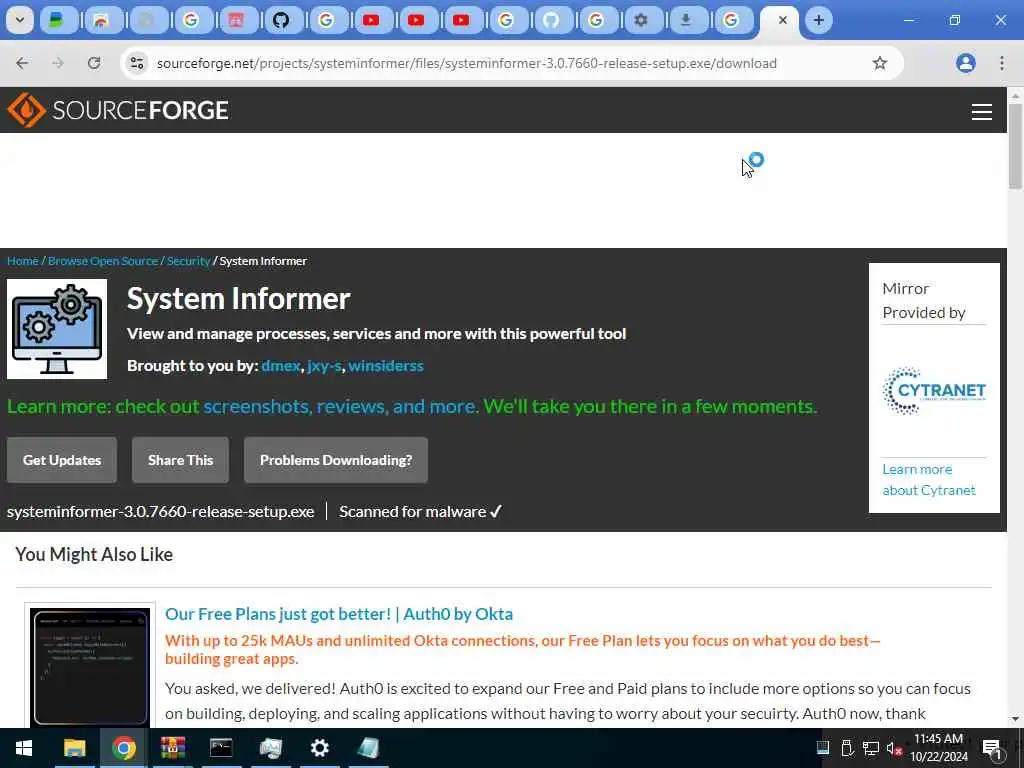
Task: Go back to the previous page
Action: point(22,63)
